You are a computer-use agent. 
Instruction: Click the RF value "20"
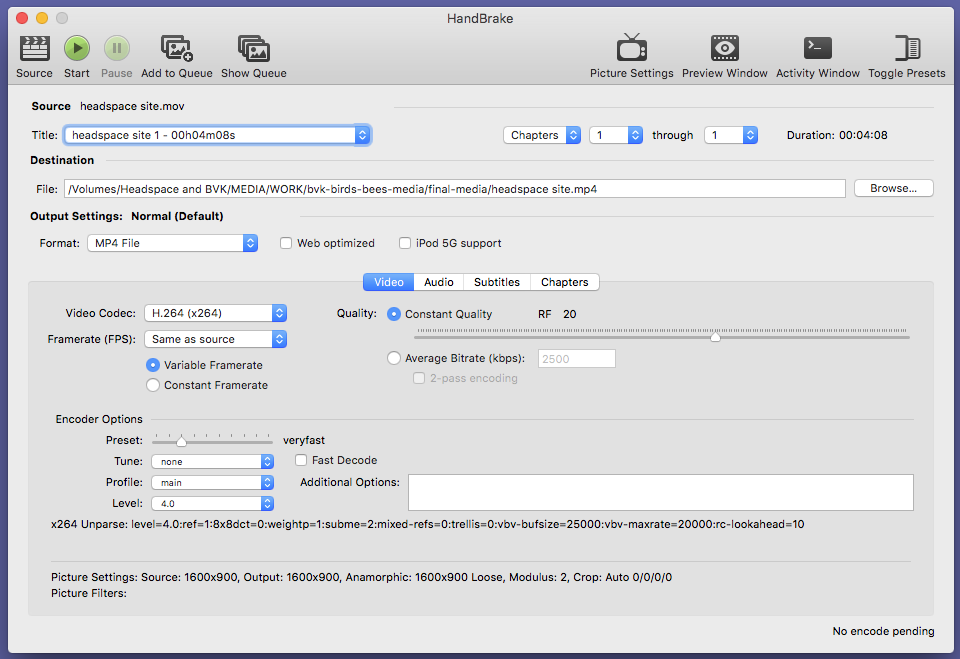[x=569, y=314]
